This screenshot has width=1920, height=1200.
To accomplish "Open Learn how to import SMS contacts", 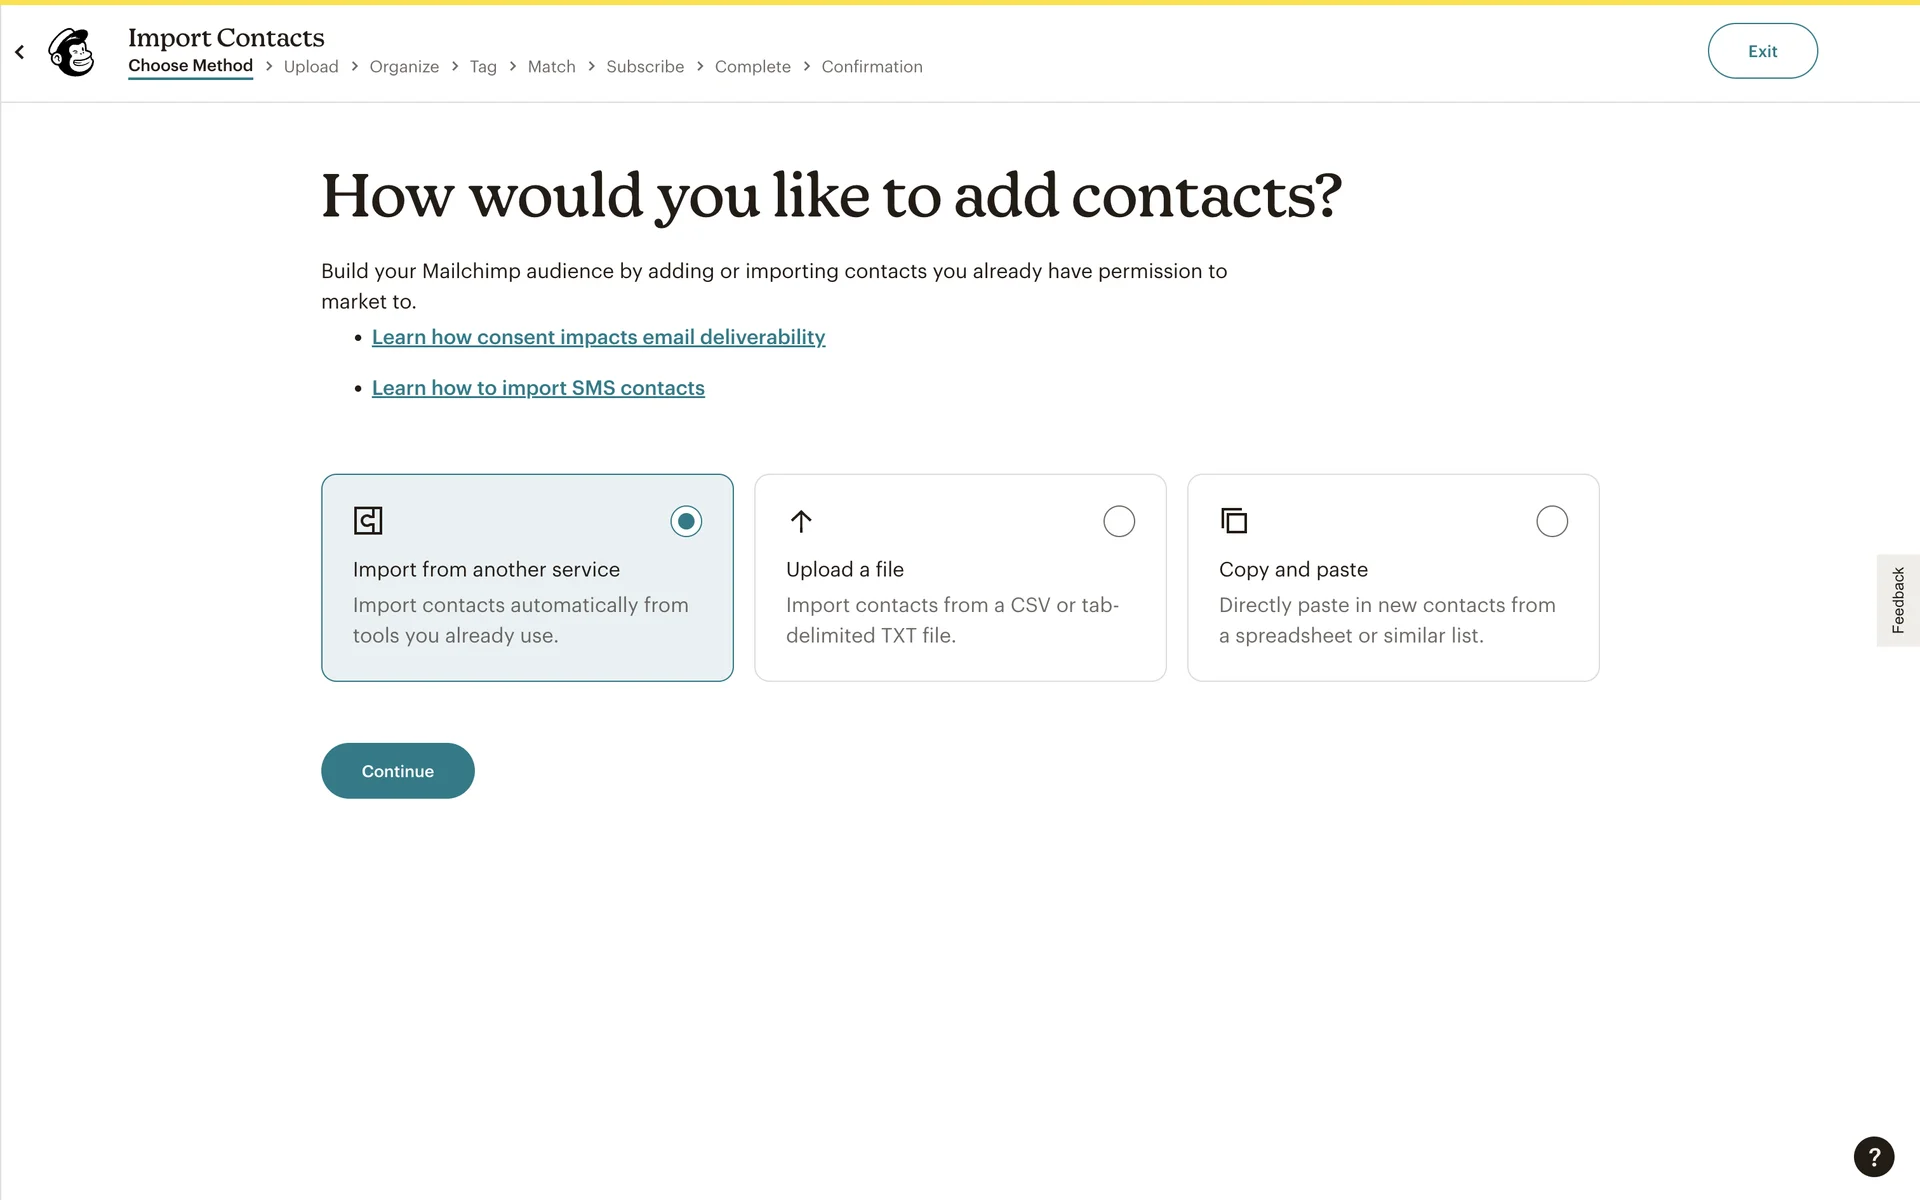I will (538, 388).
